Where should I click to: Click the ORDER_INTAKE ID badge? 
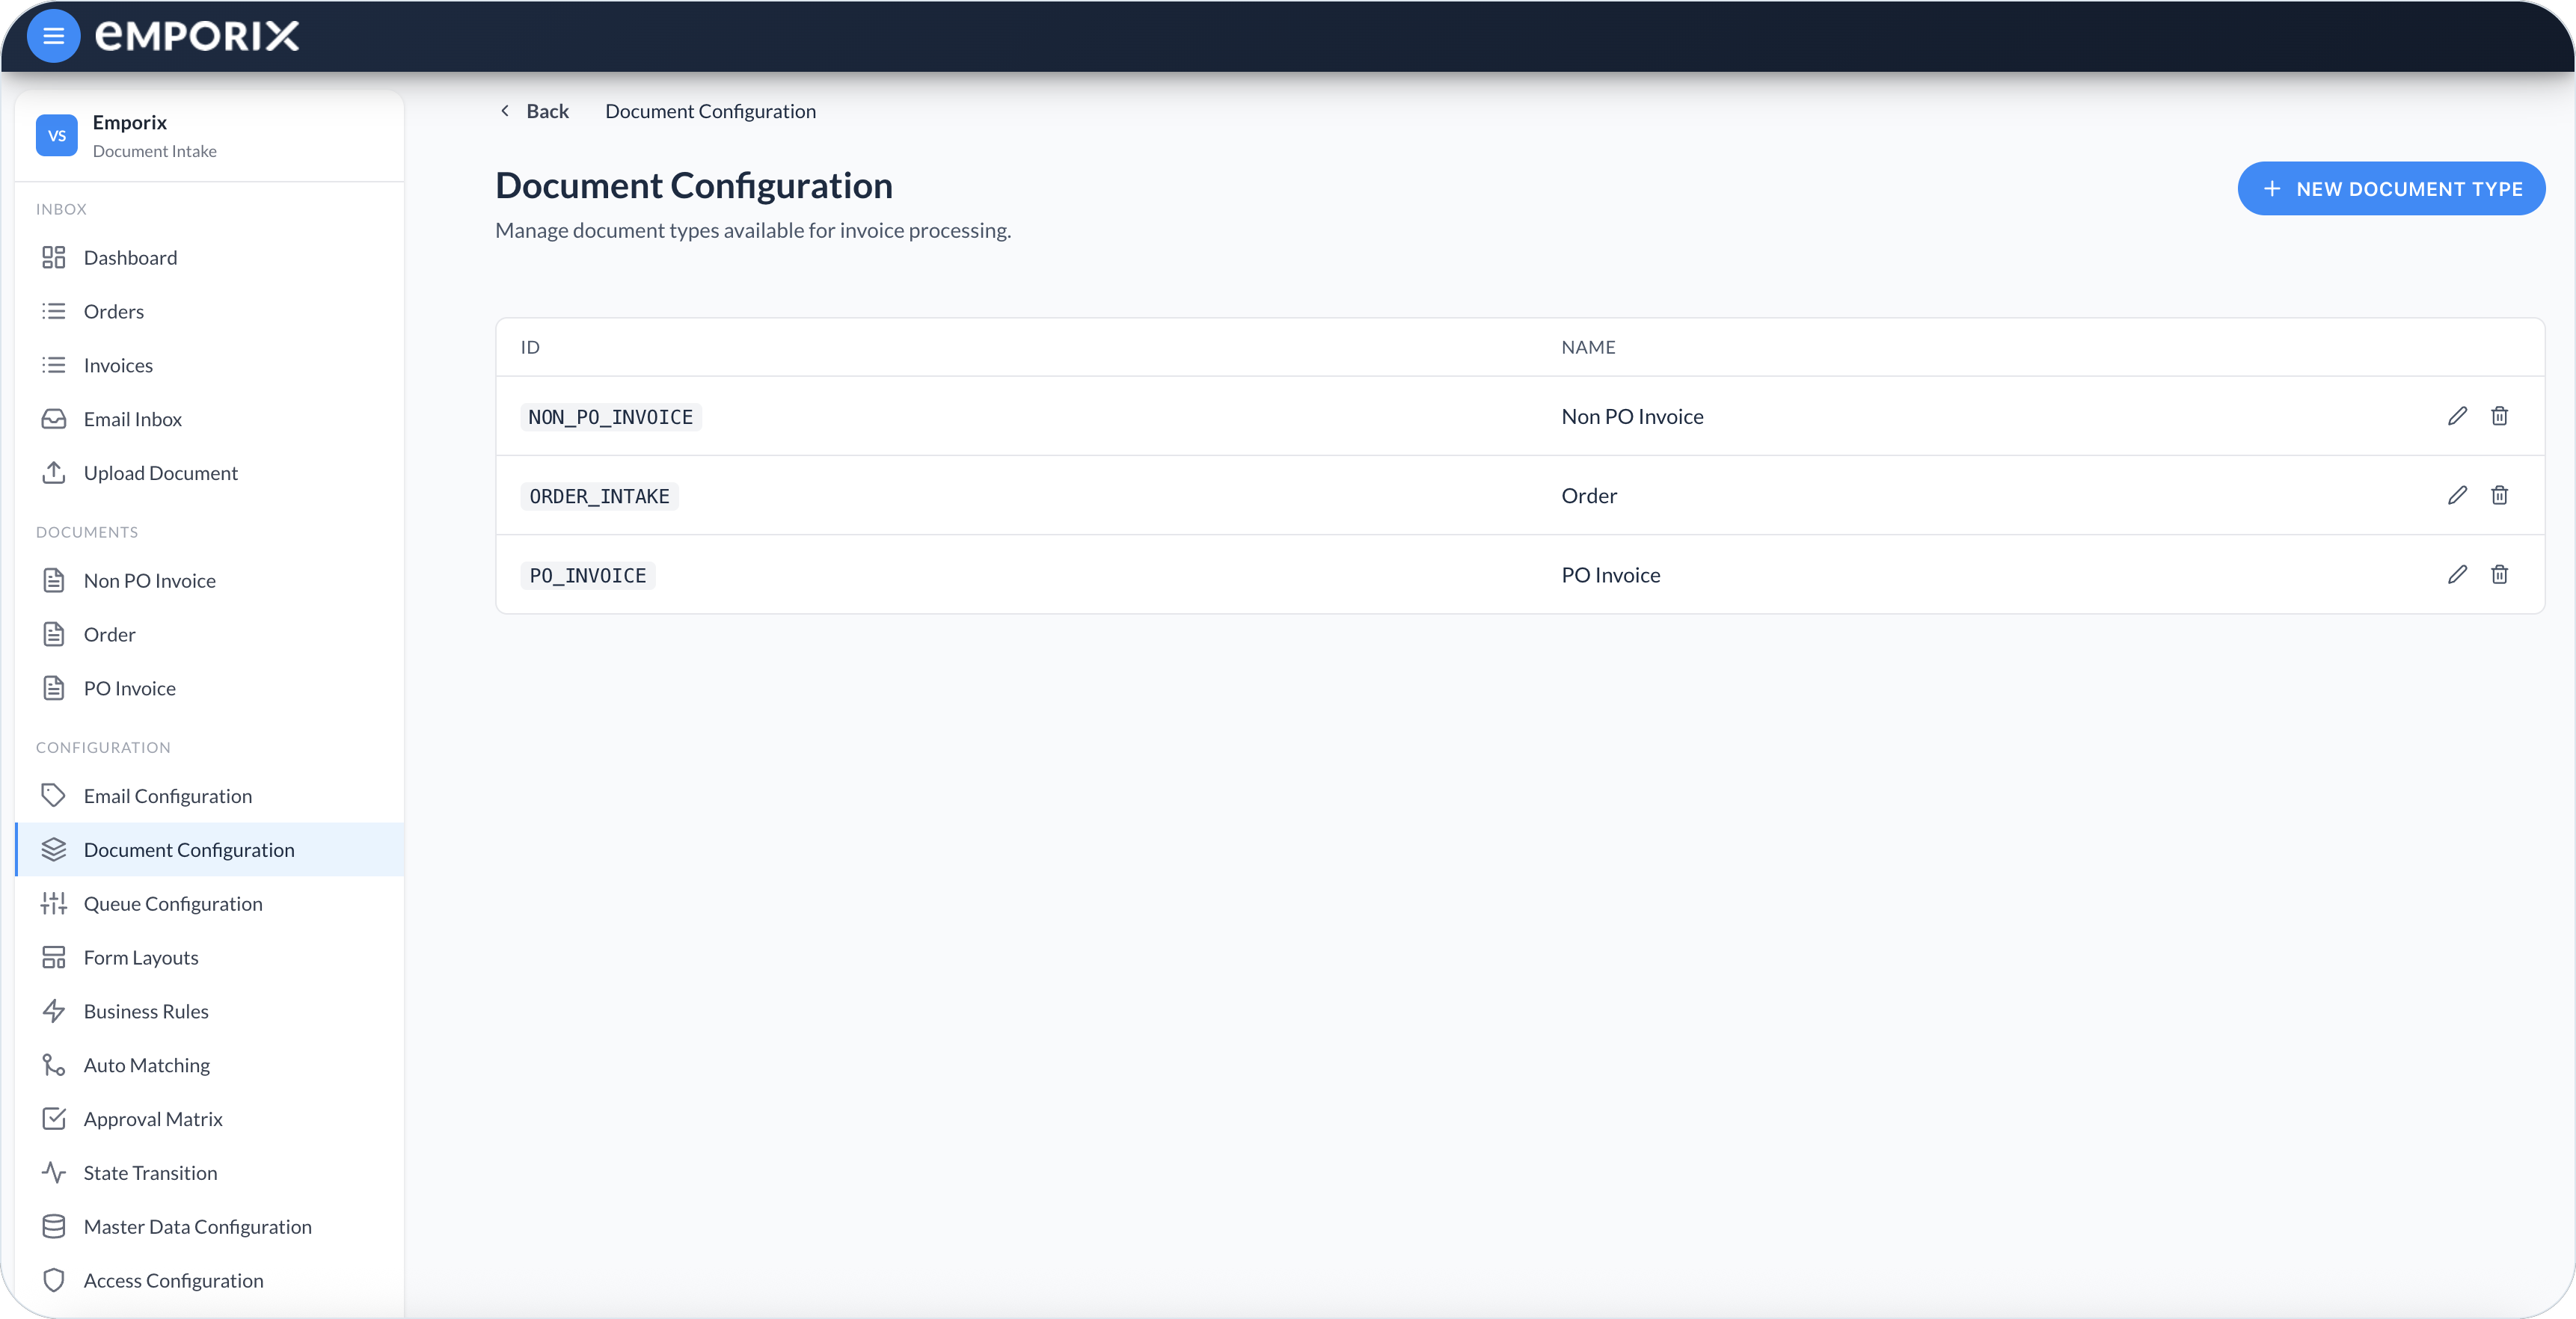coord(599,496)
